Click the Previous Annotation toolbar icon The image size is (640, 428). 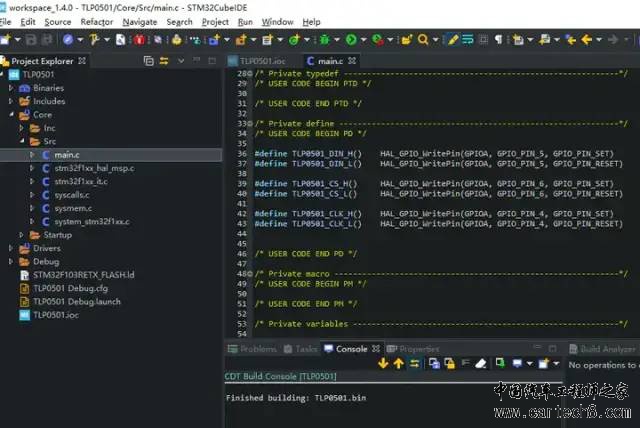544,40
